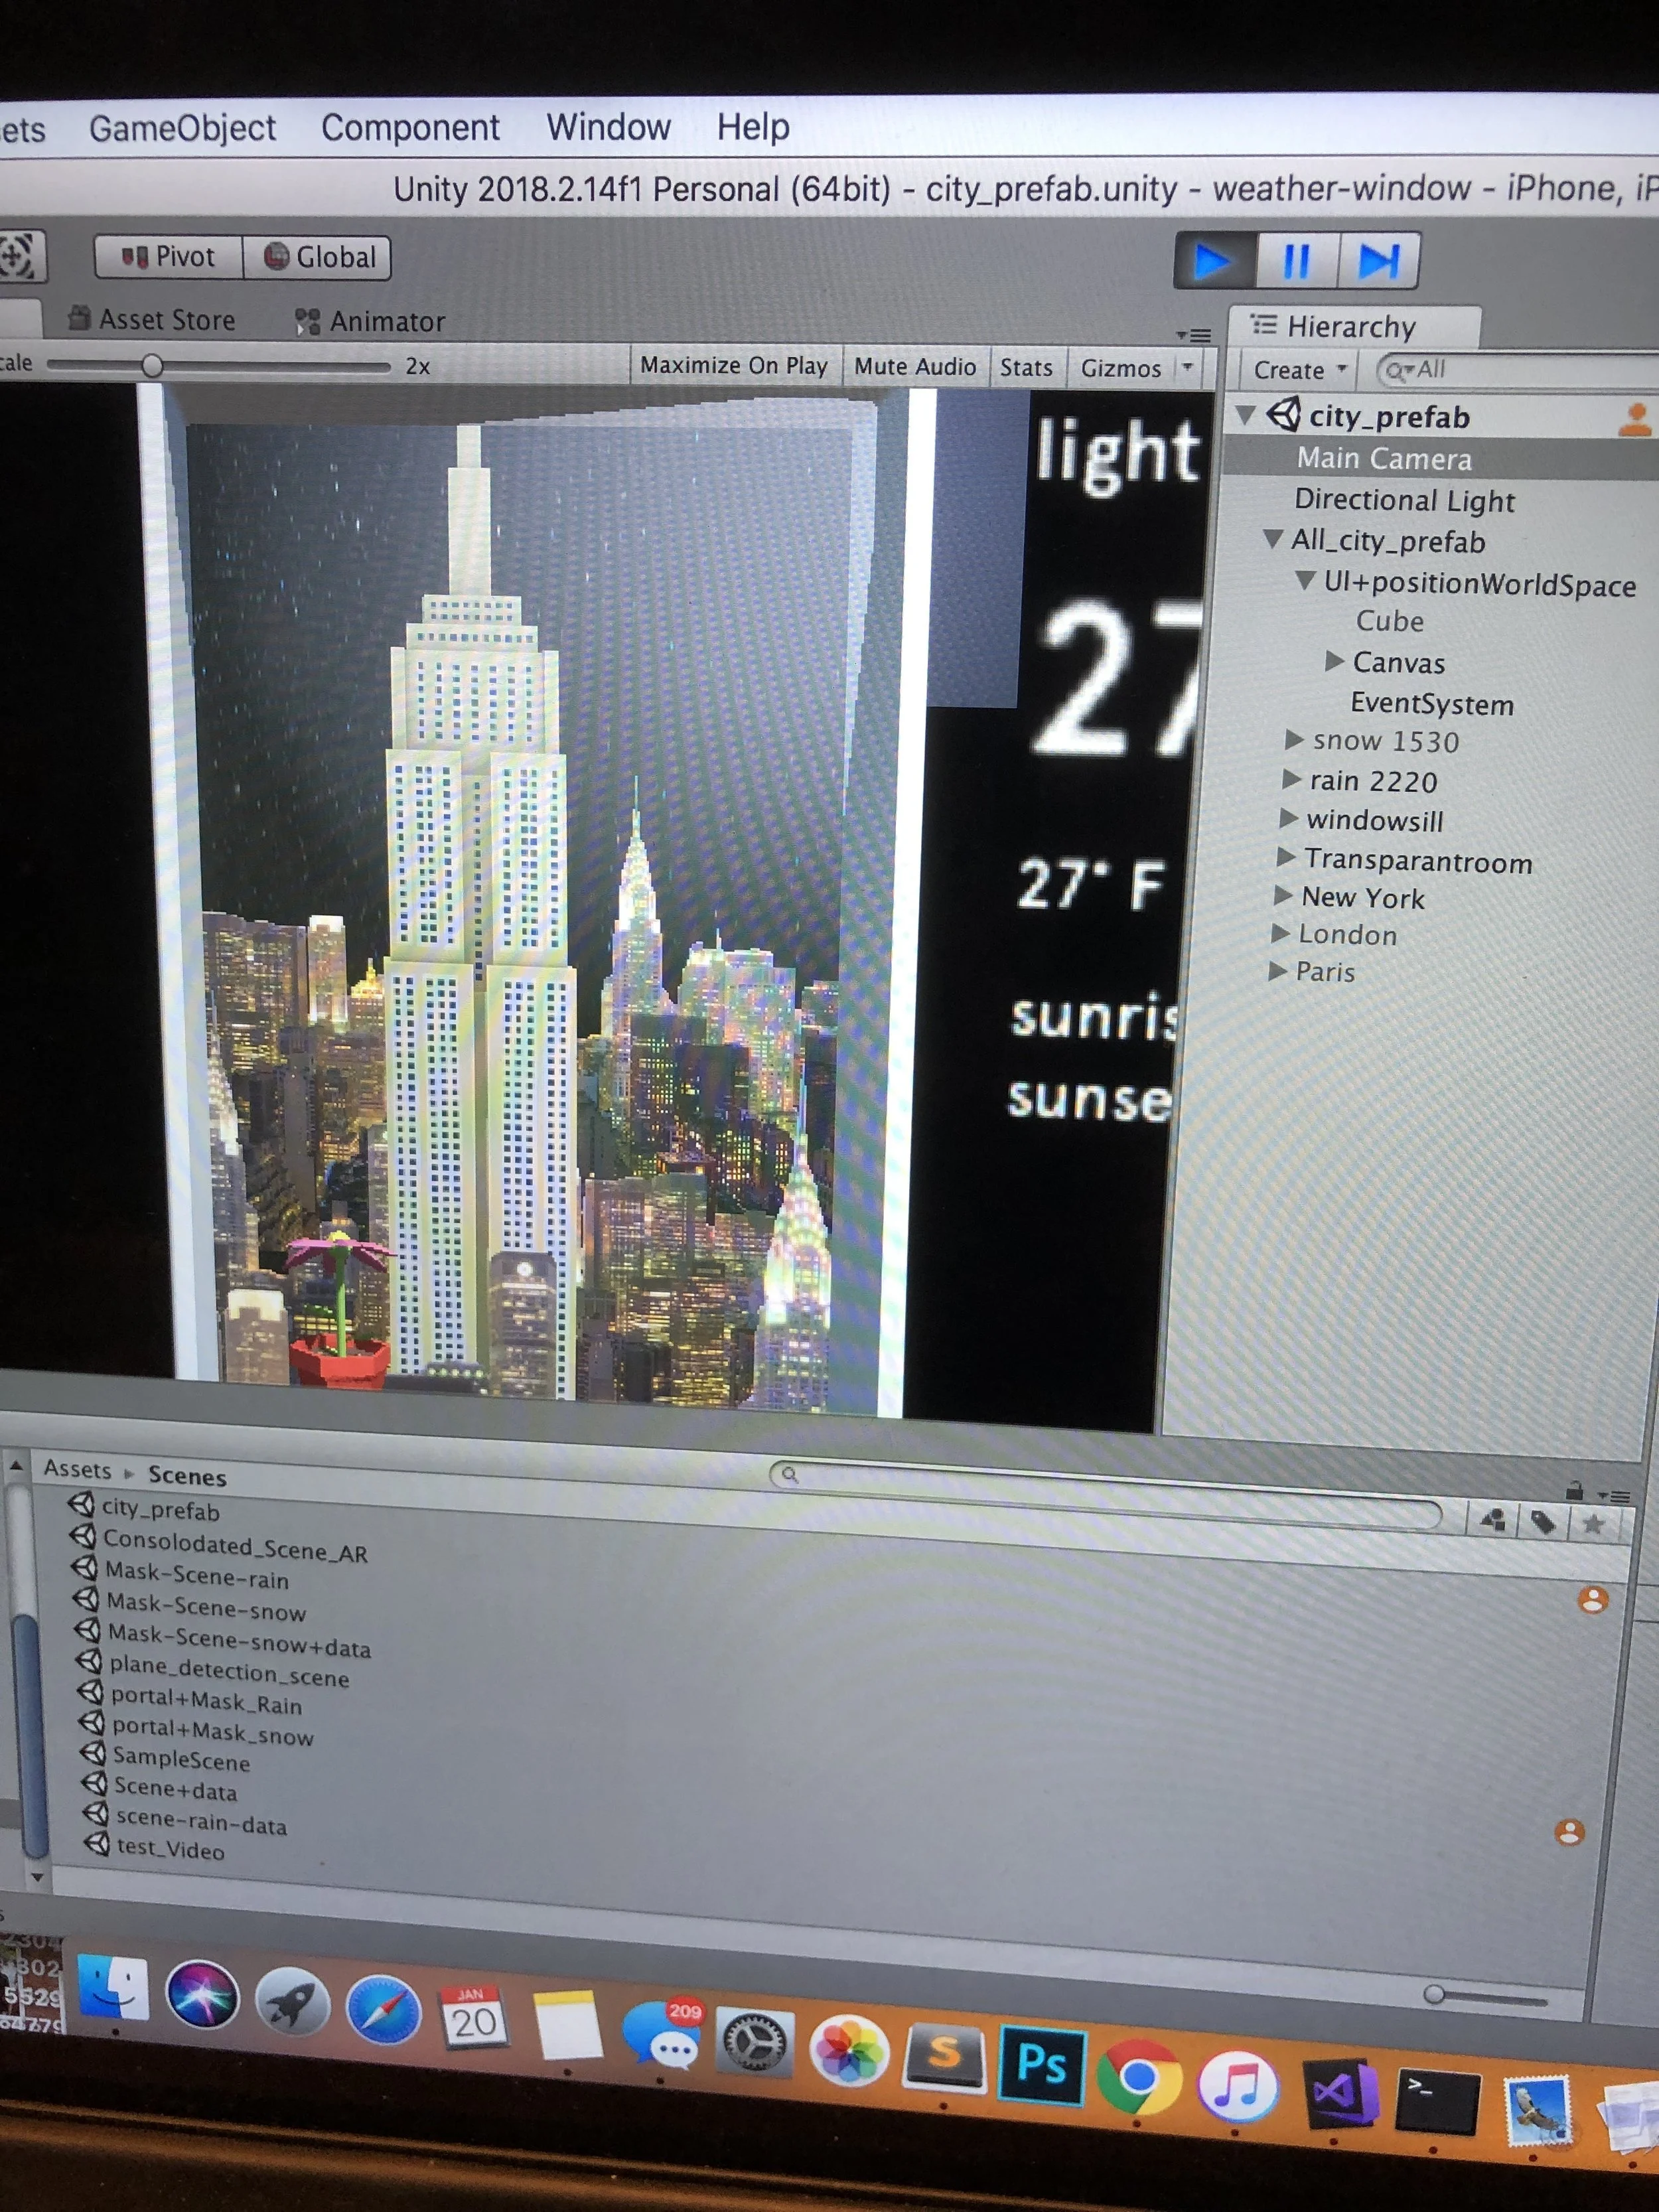This screenshot has height=2212, width=1659.
Task: Advance one frame with the Step button
Action: pos(1378,261)
